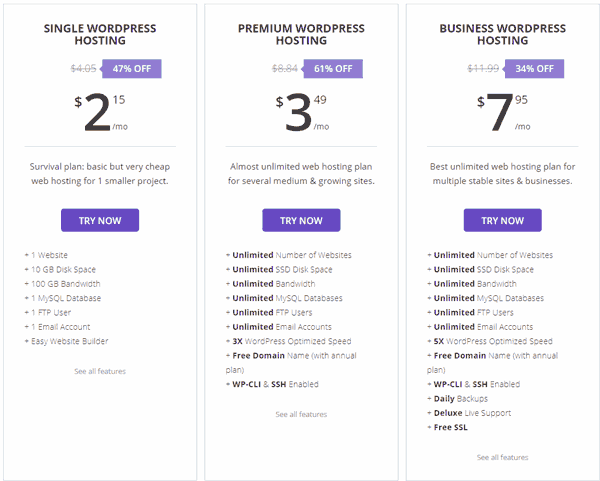This screenshot has width=600, height=481.
Task: Open See all features in Single plan
Action: click(x=100, y=371)
